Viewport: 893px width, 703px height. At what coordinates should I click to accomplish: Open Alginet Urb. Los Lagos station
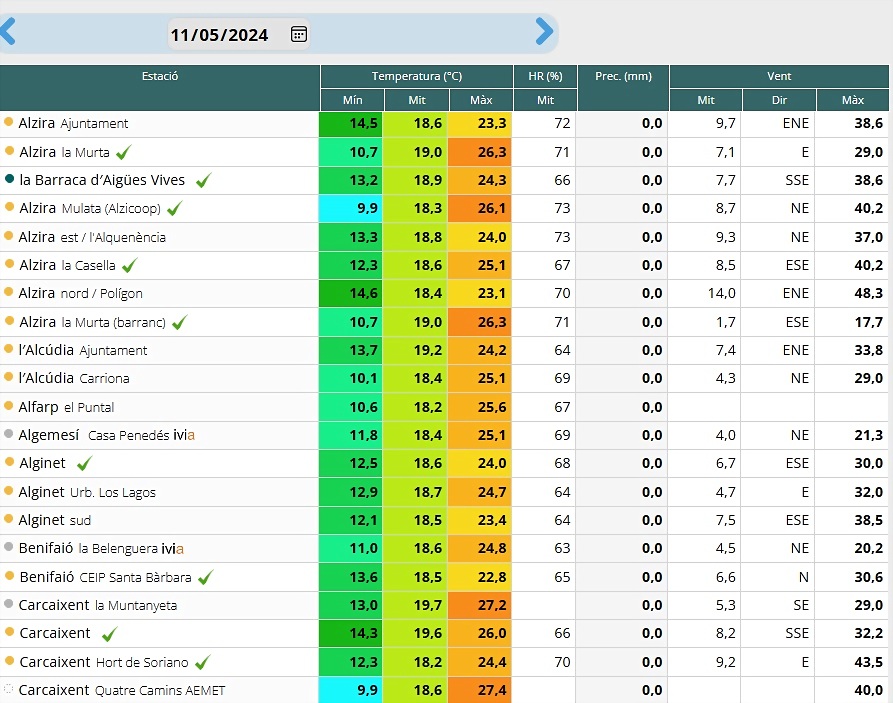click(87, 492)
